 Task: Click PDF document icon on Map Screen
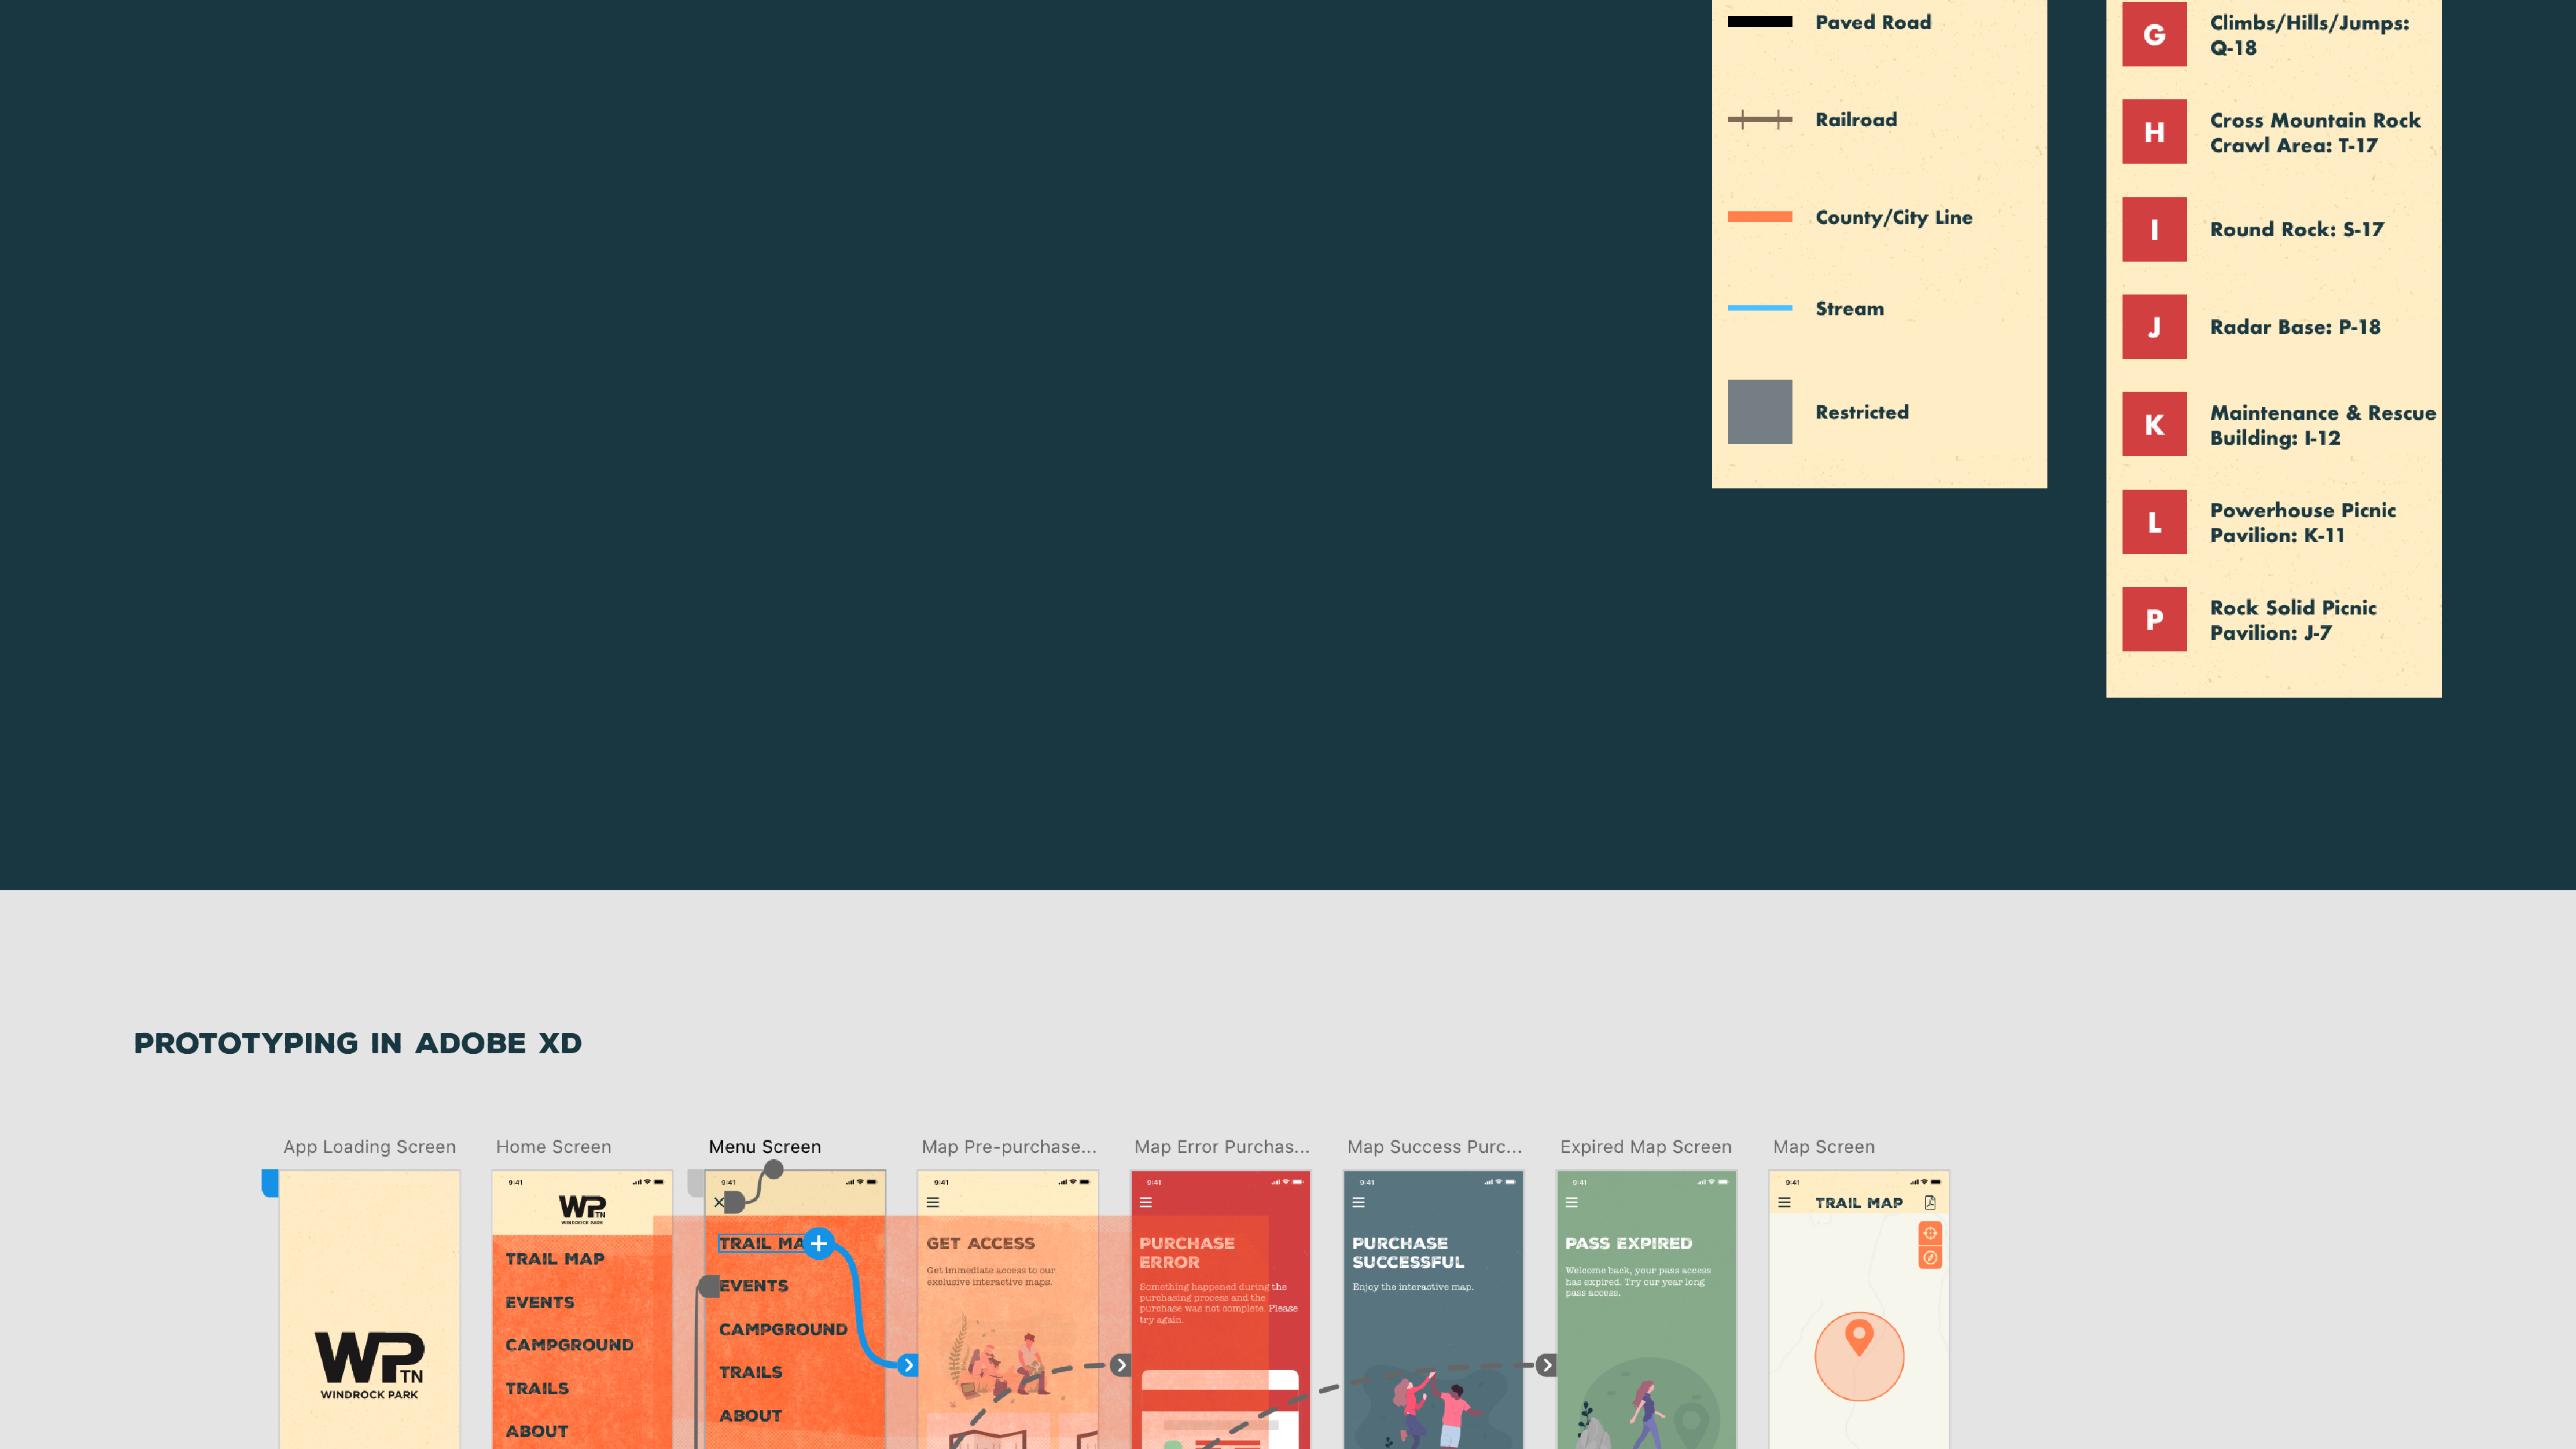tap(1930, 1202)
